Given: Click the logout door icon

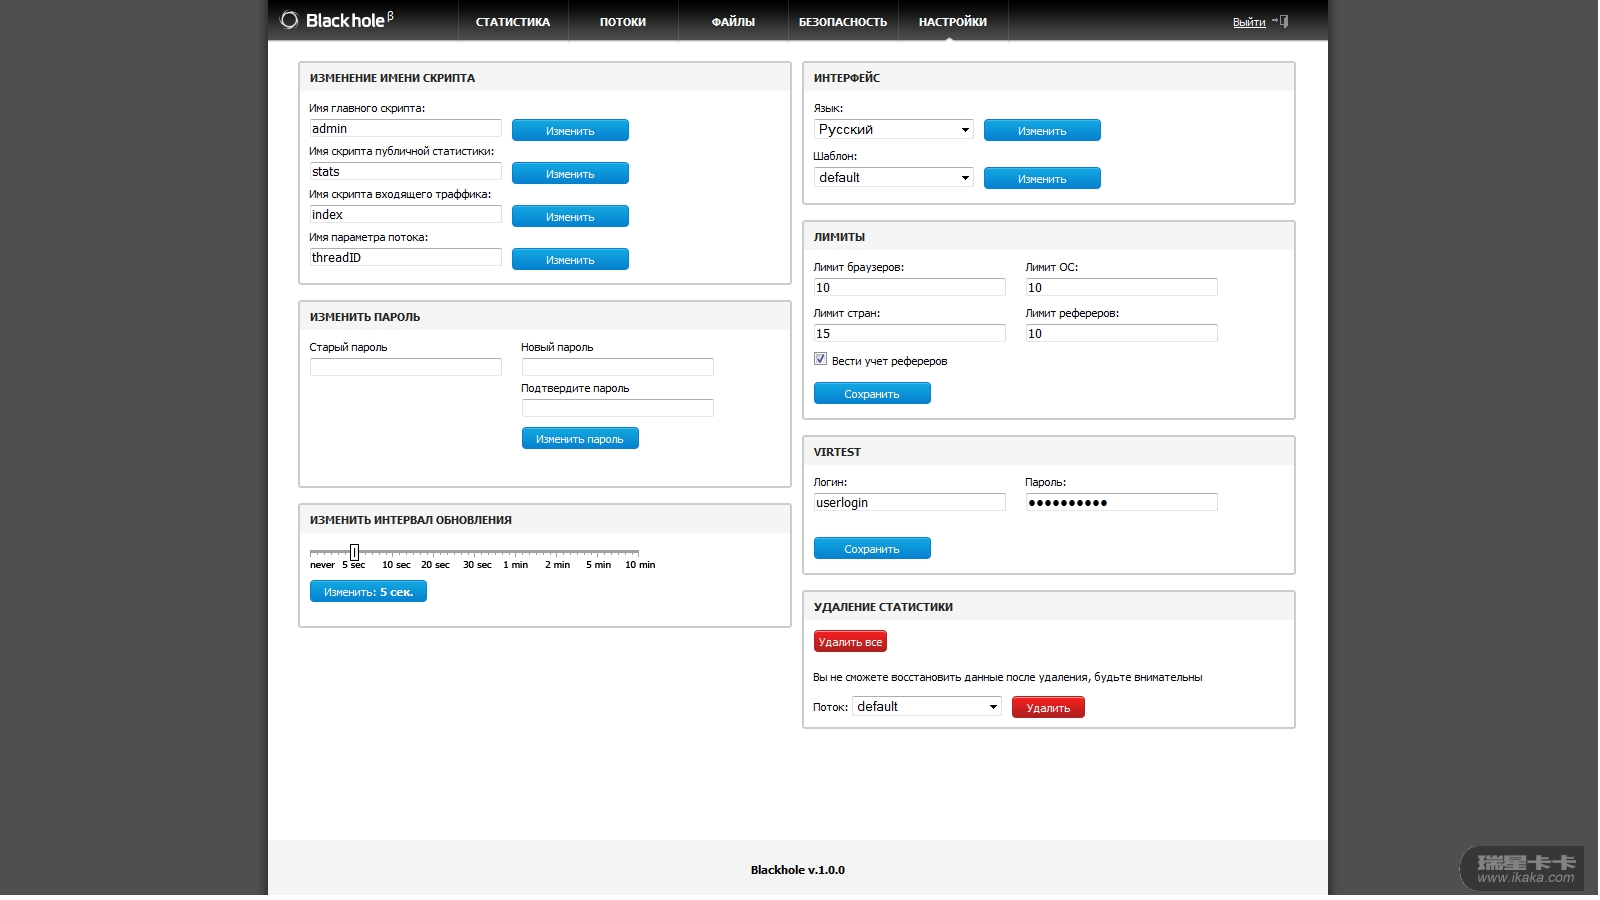Looking at the screenshot, I should (x=1282, y=21).
